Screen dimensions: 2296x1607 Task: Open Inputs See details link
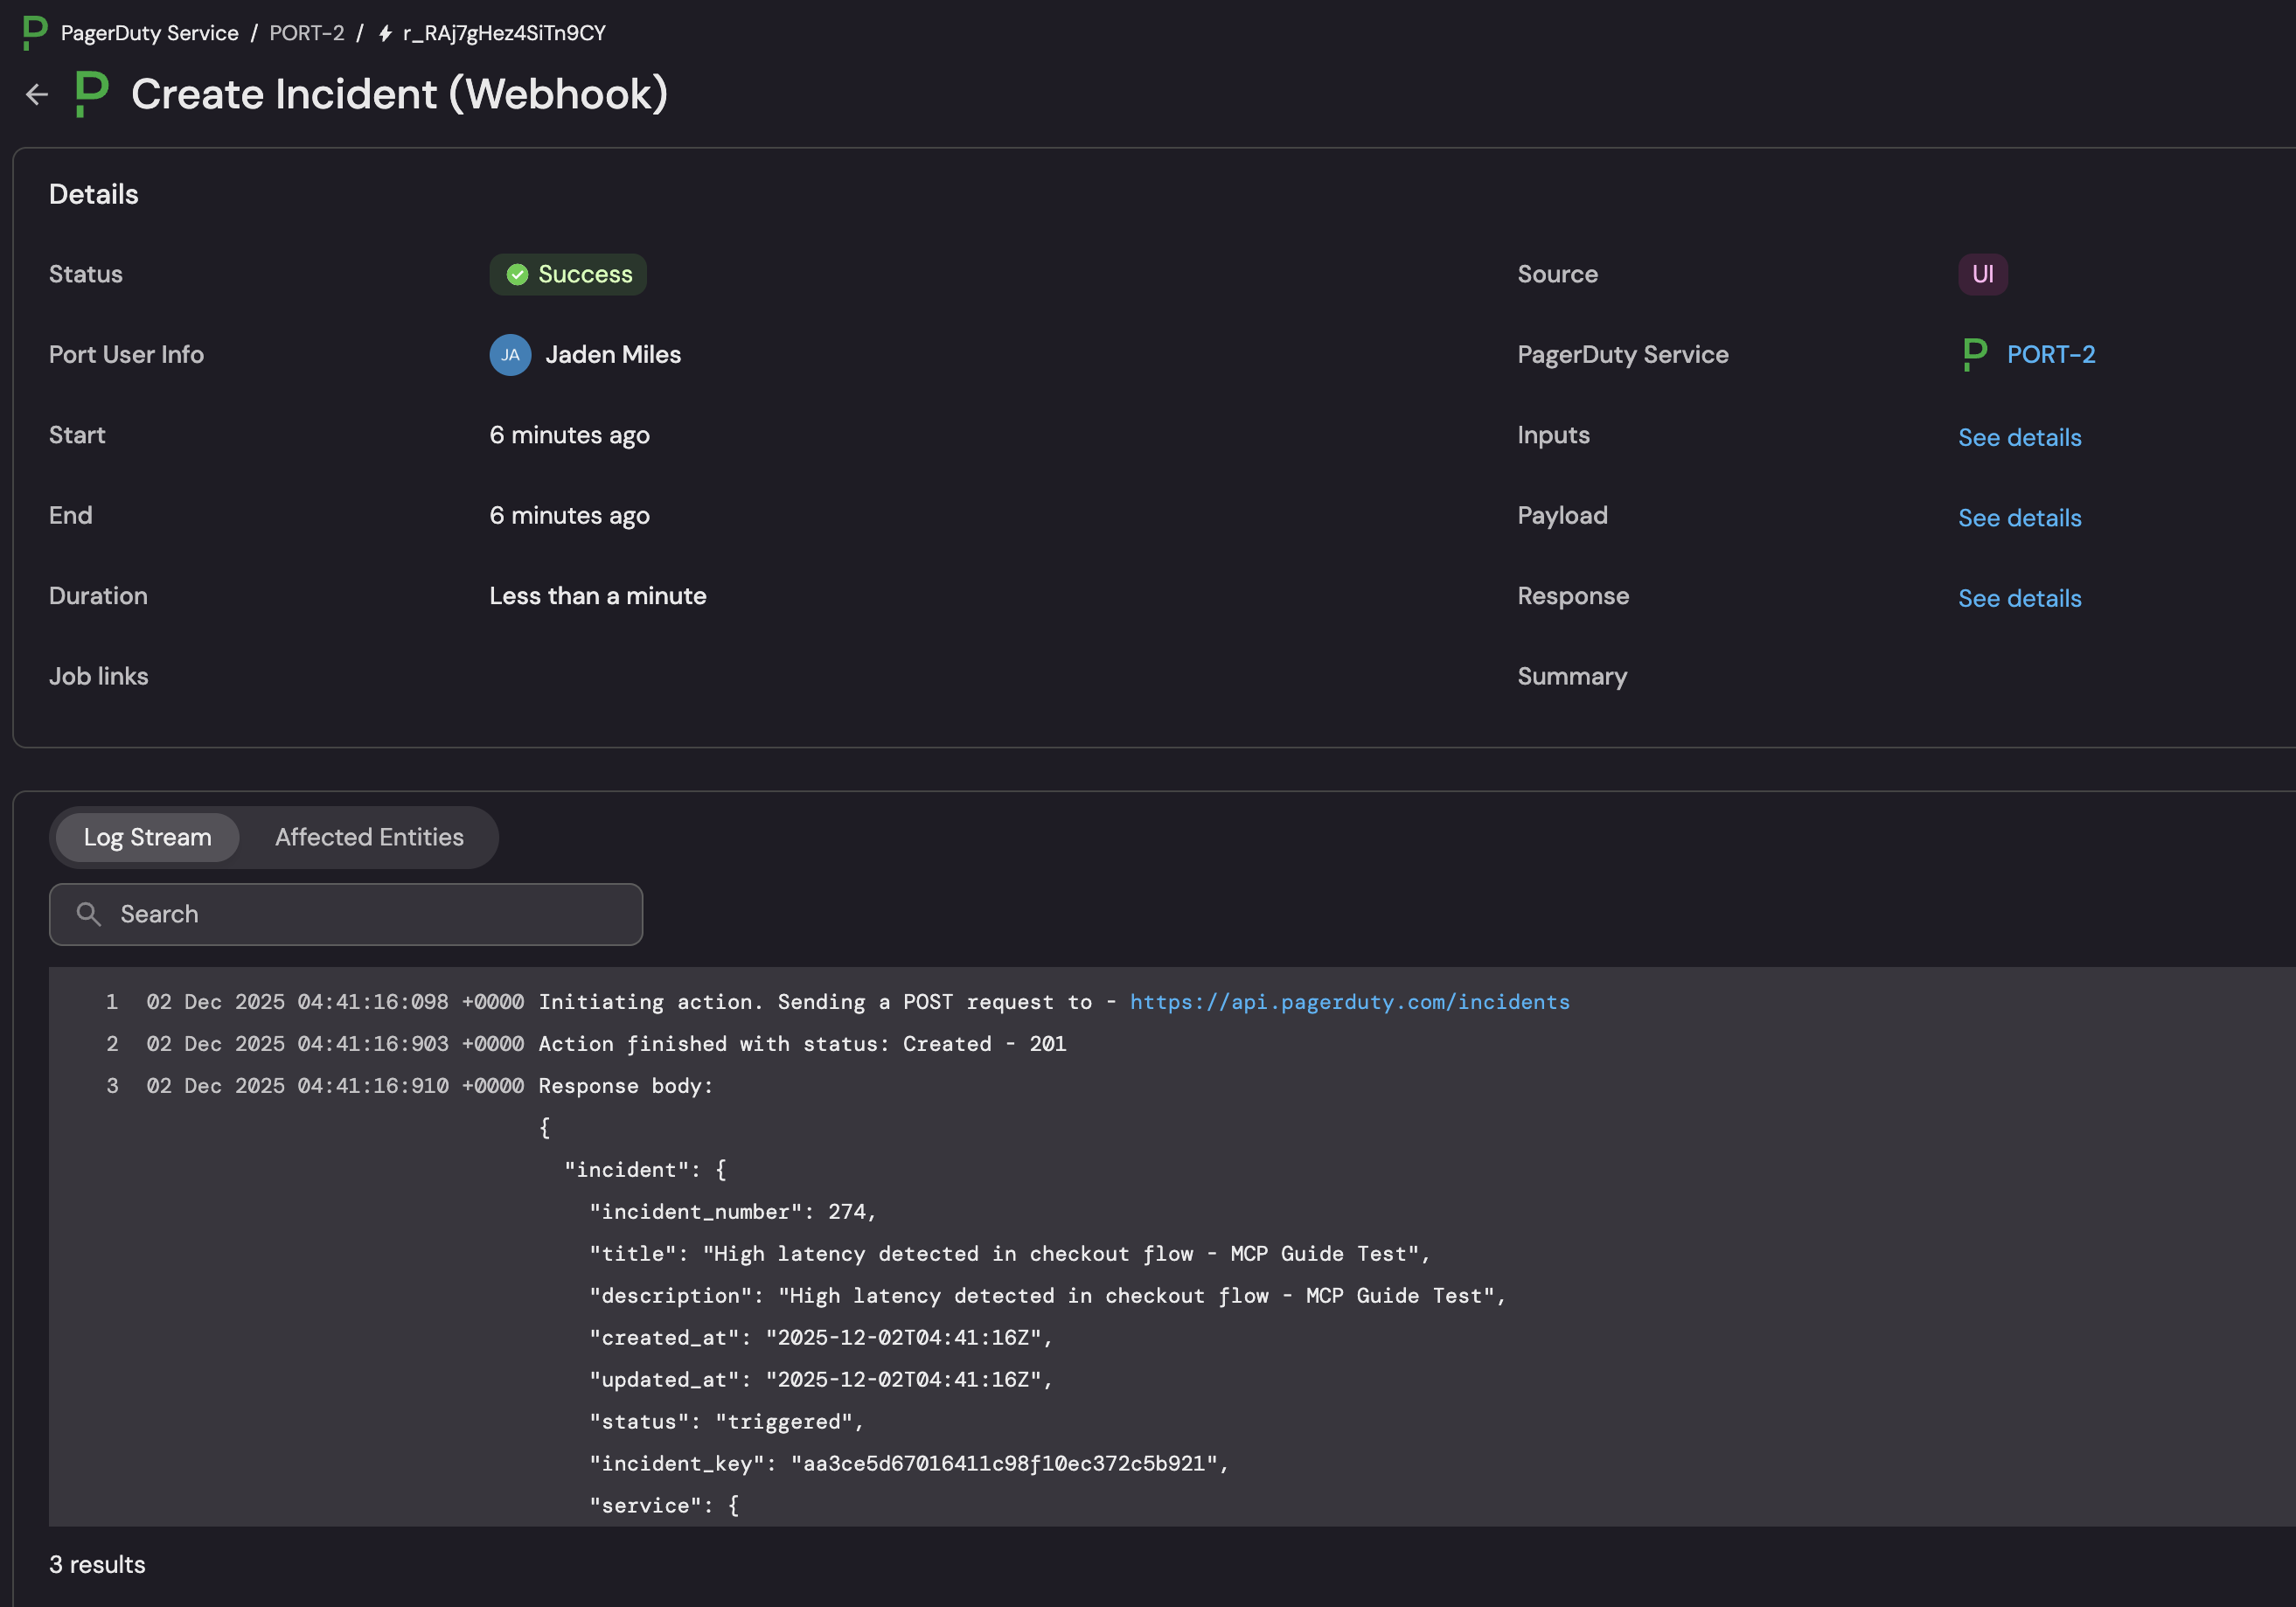(x=2019, y=438)
